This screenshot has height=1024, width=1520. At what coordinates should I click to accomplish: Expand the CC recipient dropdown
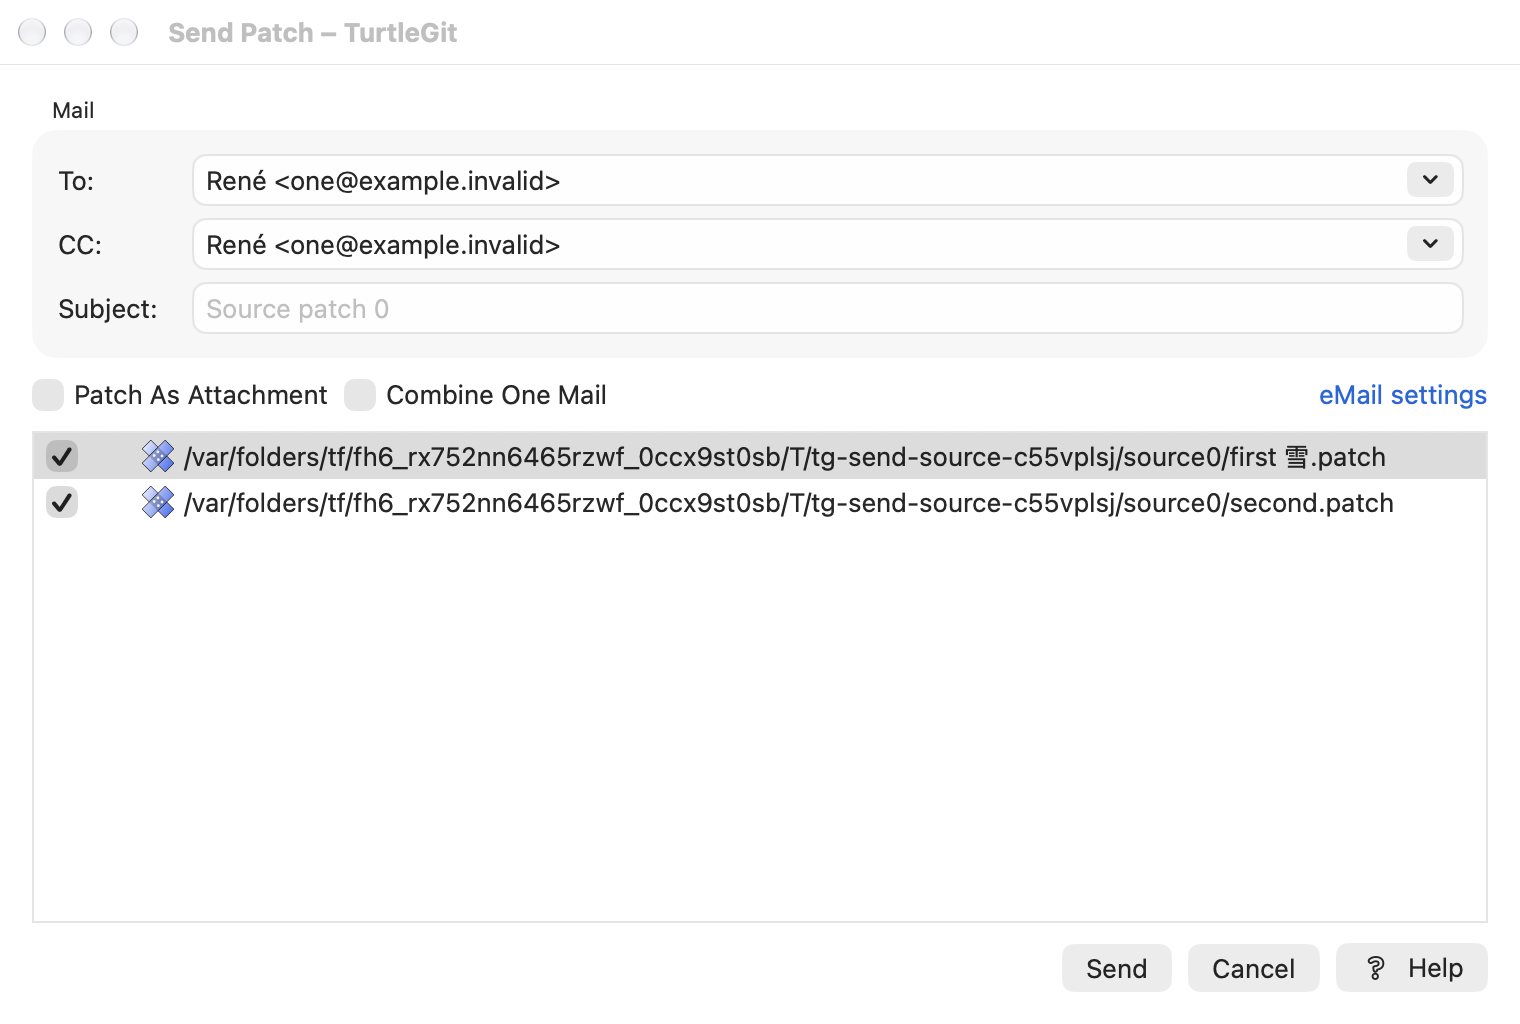tap(1430, 244)
